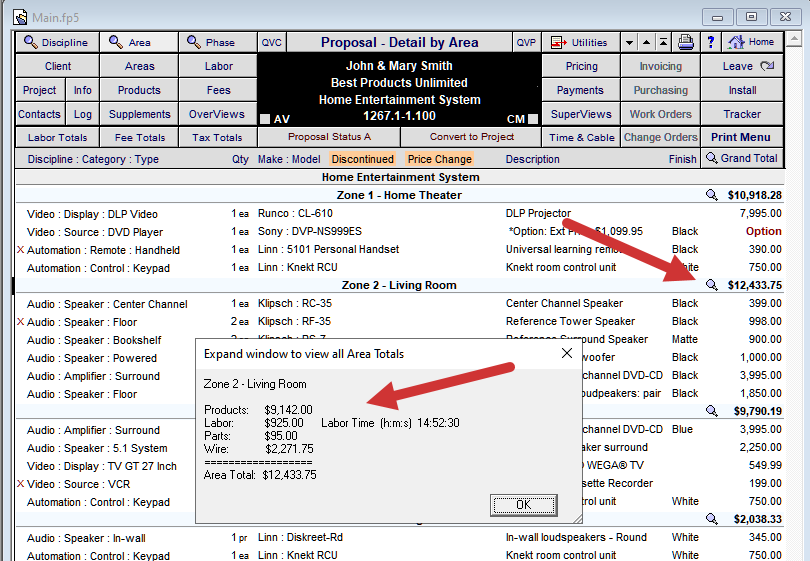Open the Products section

click(139, 90)
